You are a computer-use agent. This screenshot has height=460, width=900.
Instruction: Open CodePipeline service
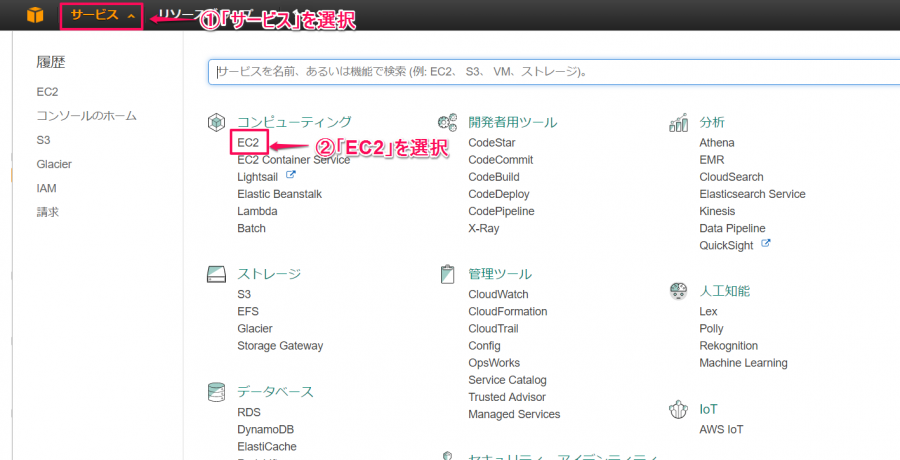coord(501,212)
